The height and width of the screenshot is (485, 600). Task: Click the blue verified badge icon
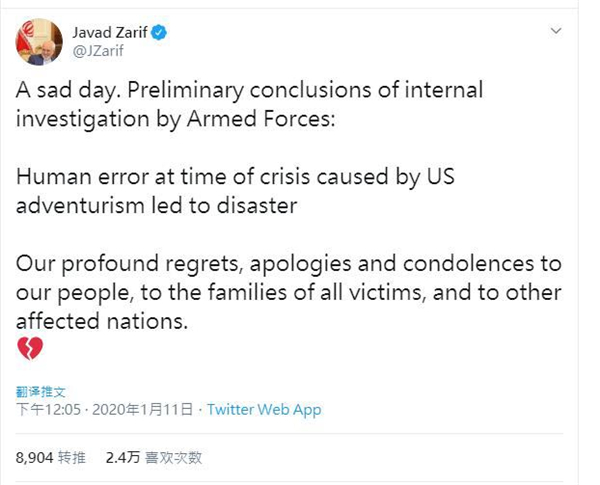(159, 33)
